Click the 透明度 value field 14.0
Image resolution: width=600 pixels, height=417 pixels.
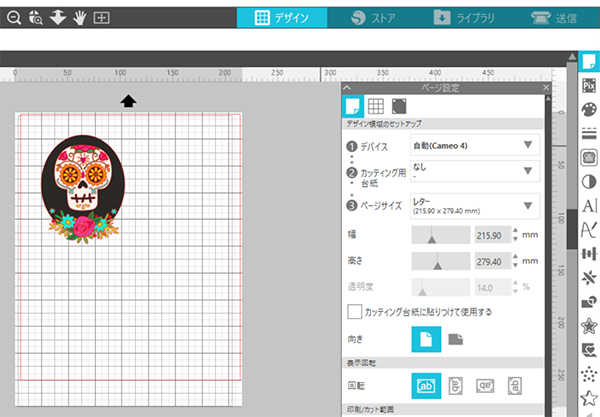(x=493, y=287)
